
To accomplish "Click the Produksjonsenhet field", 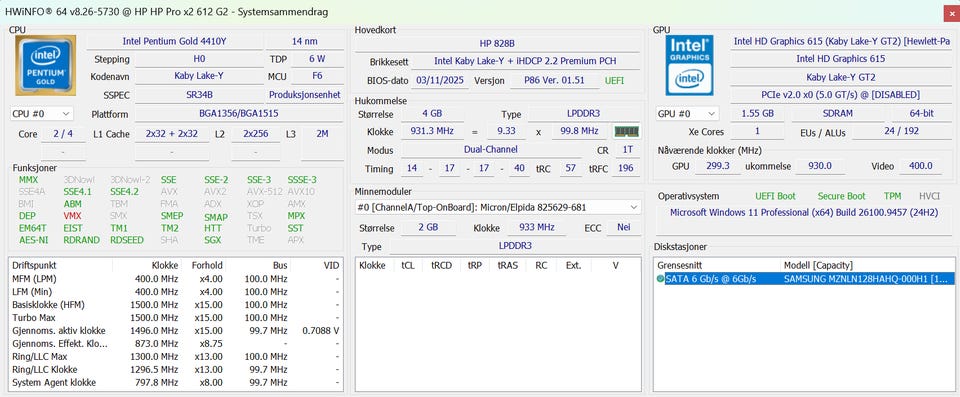I will (304, 95).
